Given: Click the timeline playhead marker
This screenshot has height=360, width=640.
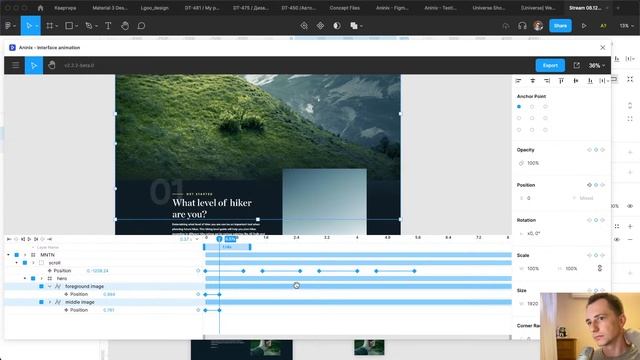Looking at the screenshot, I should (219, 239).
